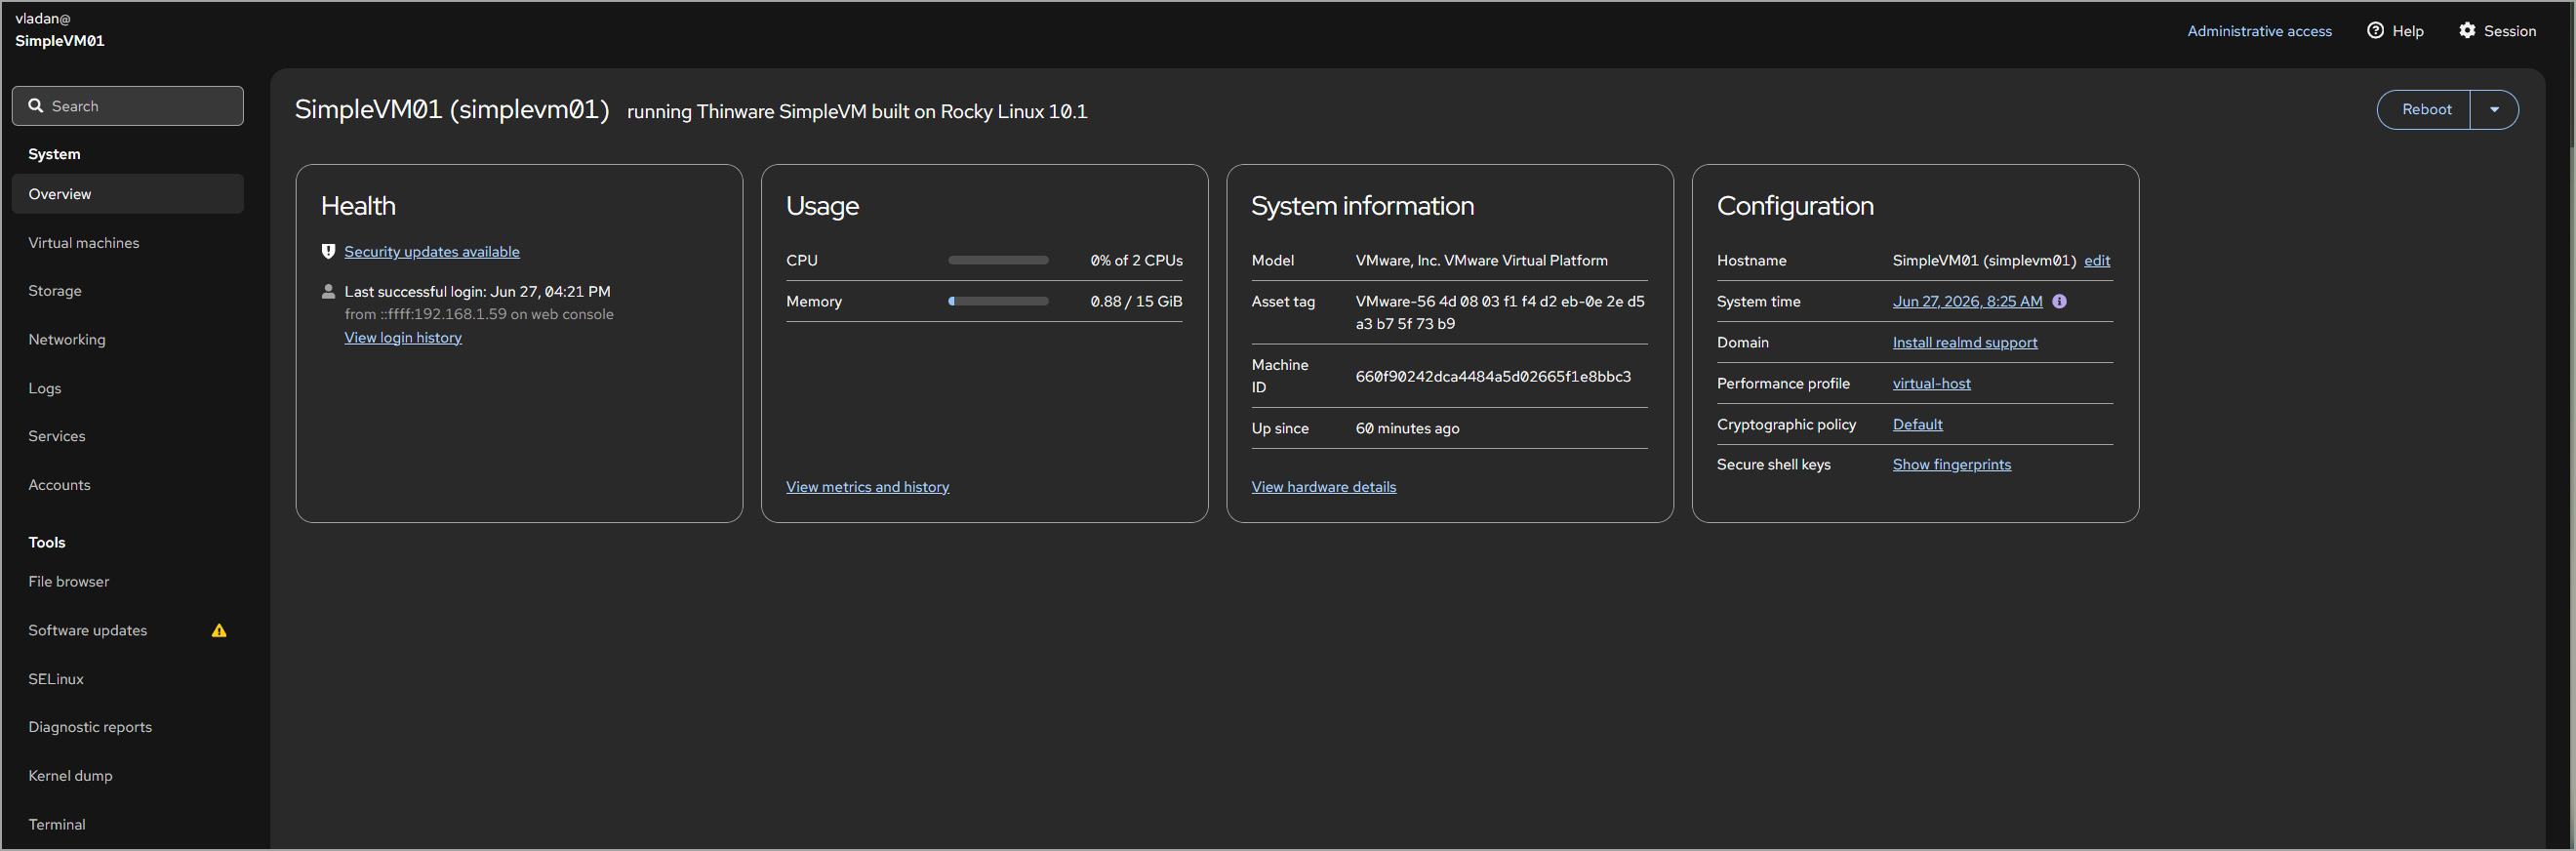Click the Memory usage progress bar

pos(998,301)
